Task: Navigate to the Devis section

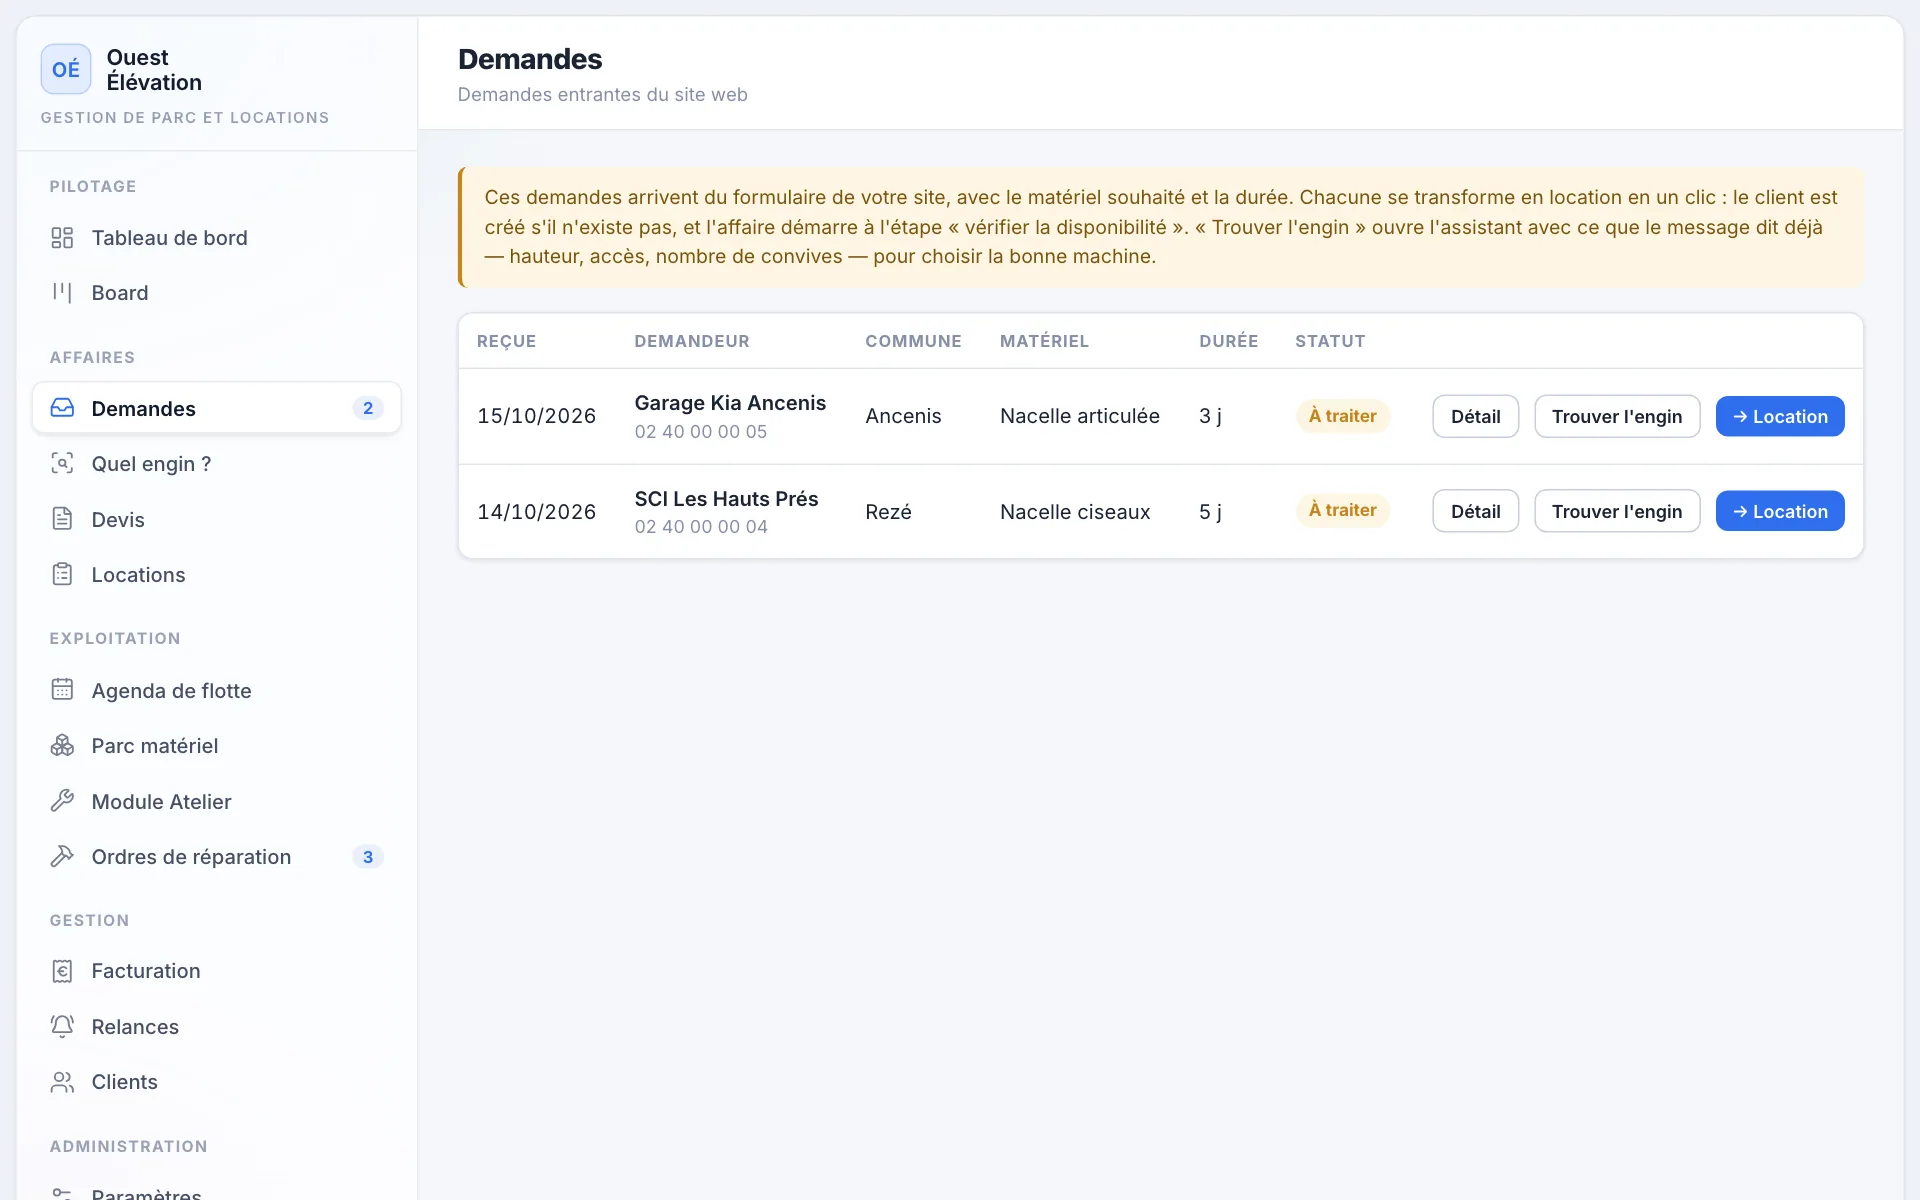Action: point(217,519)
